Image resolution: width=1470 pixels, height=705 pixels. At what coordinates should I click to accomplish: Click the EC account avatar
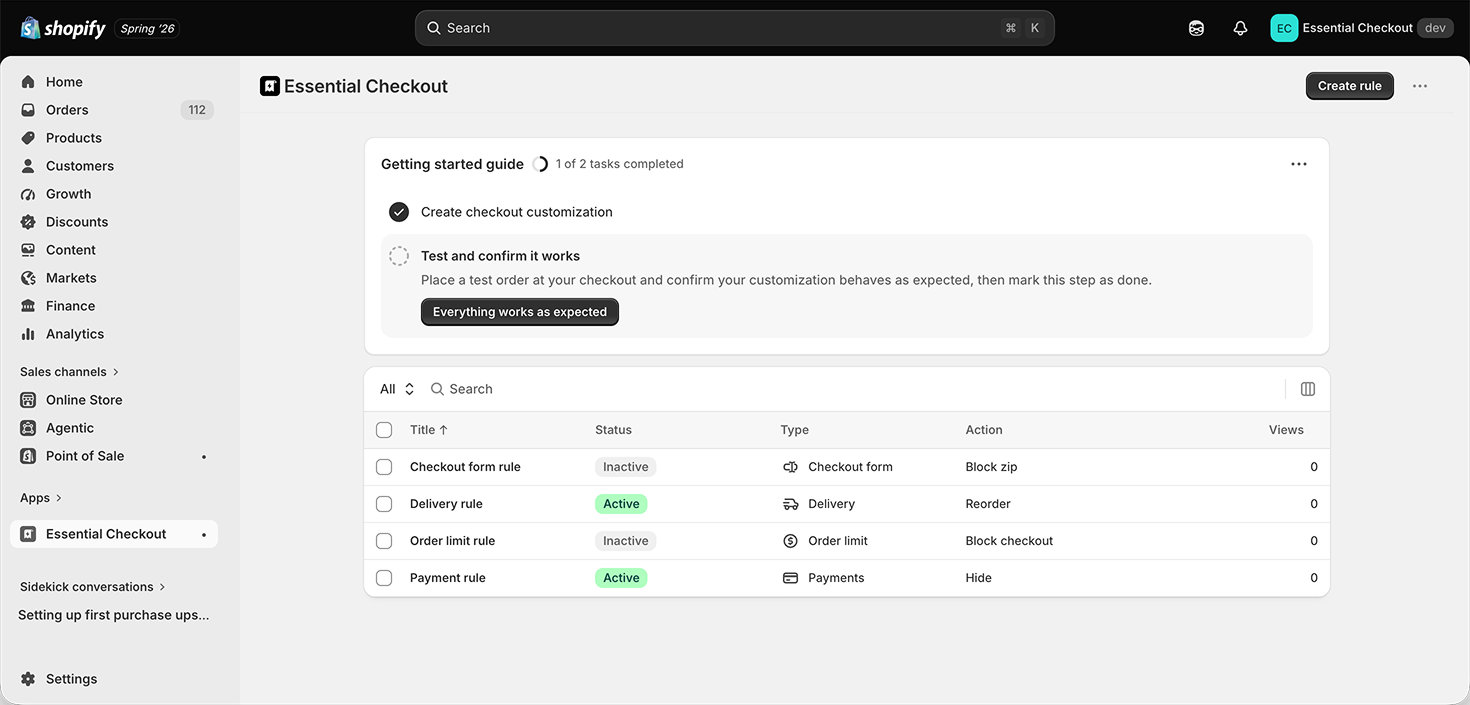coord(1284,28)
